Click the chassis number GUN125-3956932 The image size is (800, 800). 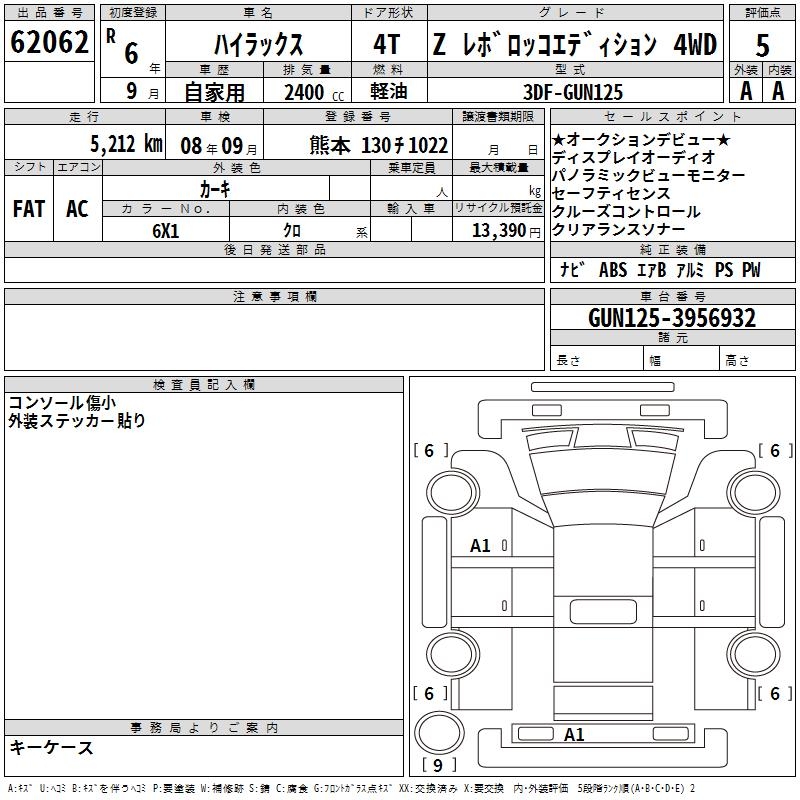coord(672,318)
